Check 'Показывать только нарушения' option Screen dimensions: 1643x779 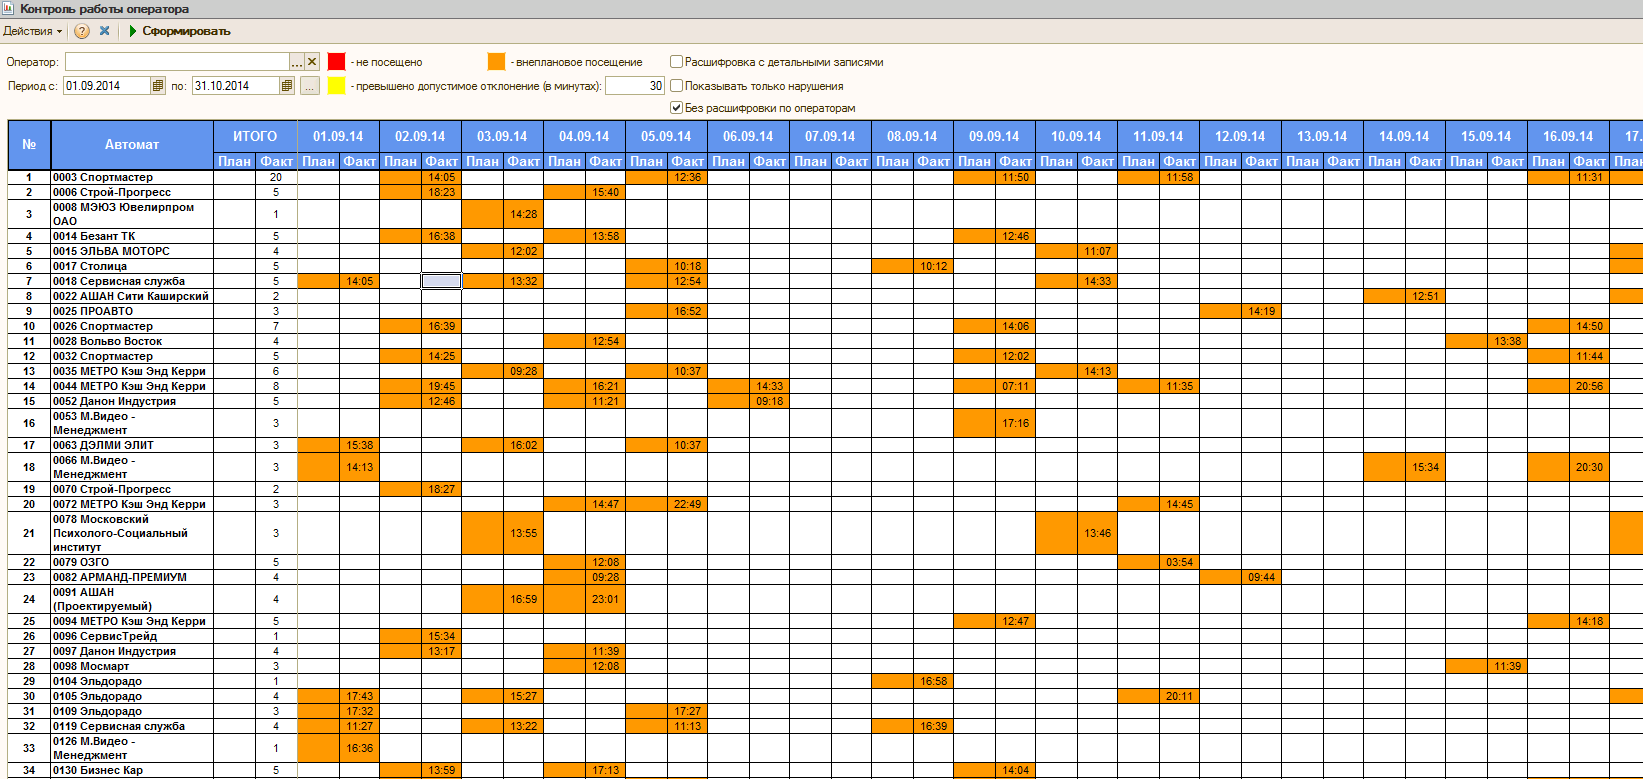click(x=677, y=86)
